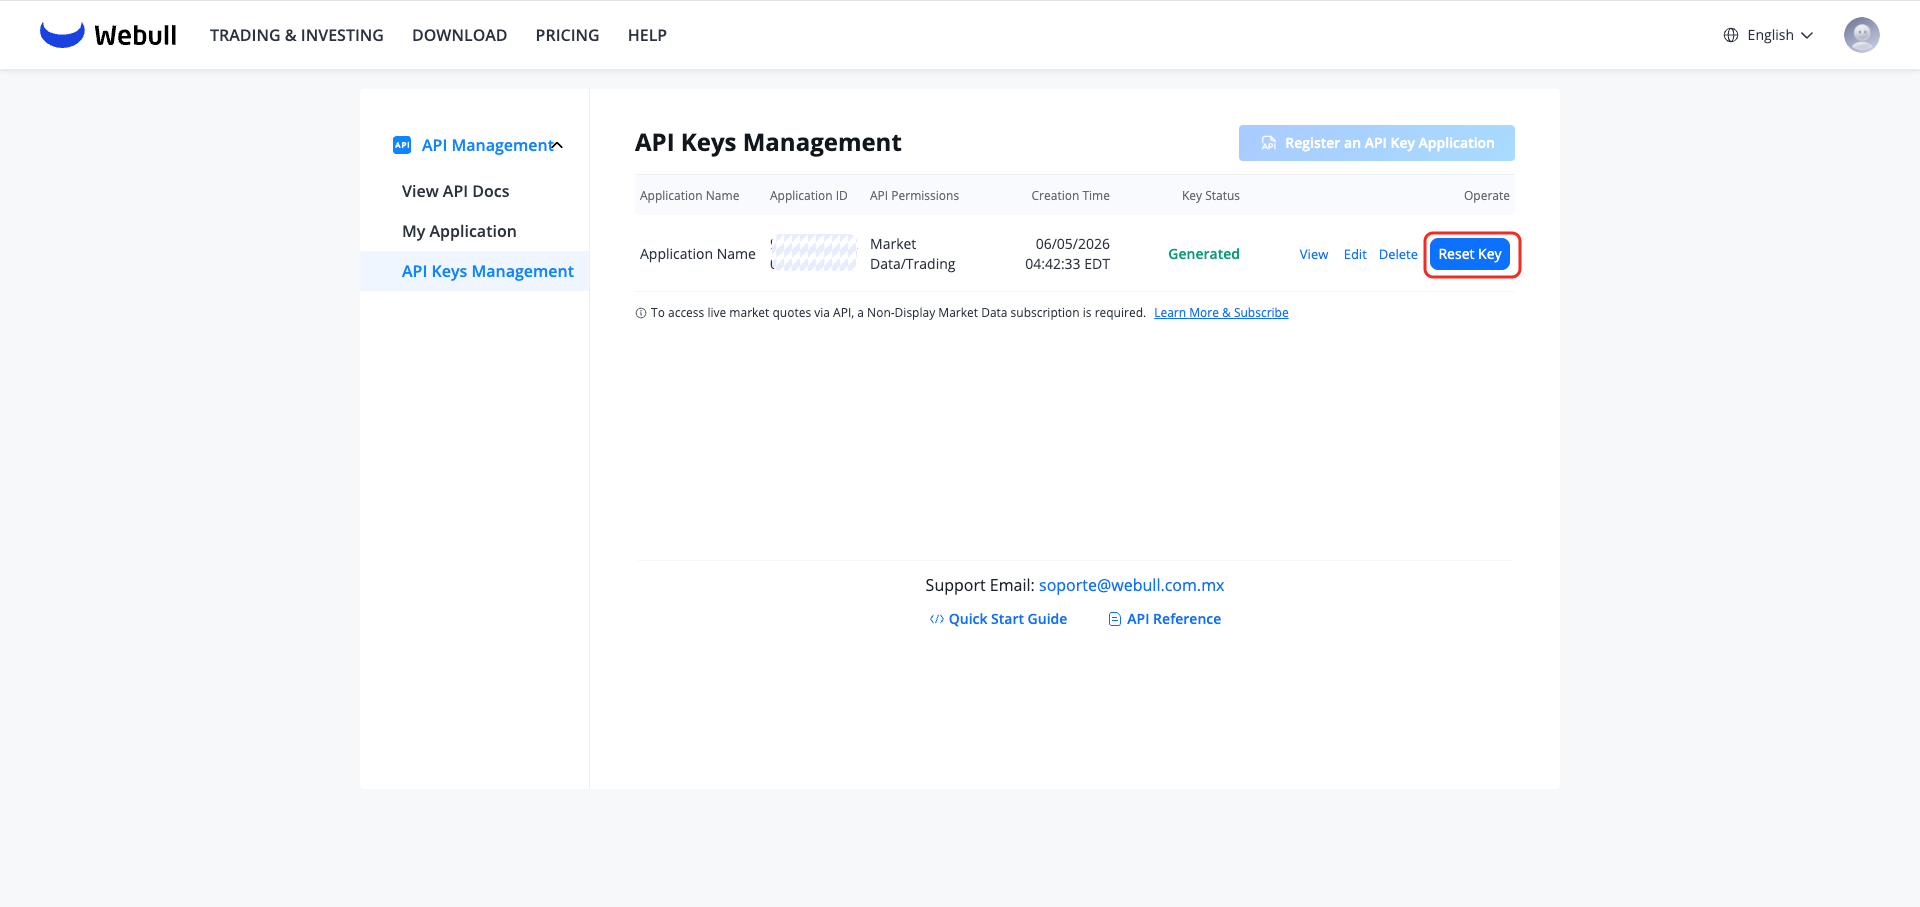Click the Webull logo
The height and width of the screenshot is (907, 1920).
[x=108, y=35]
